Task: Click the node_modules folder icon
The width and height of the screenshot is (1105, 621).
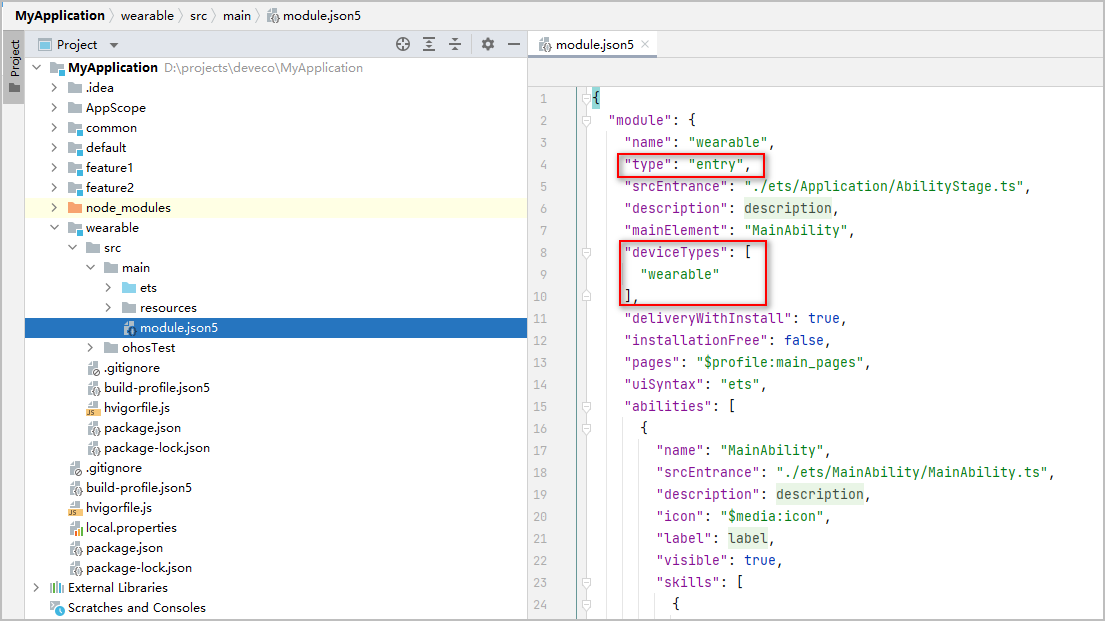Action: click(x=75, y=207)
